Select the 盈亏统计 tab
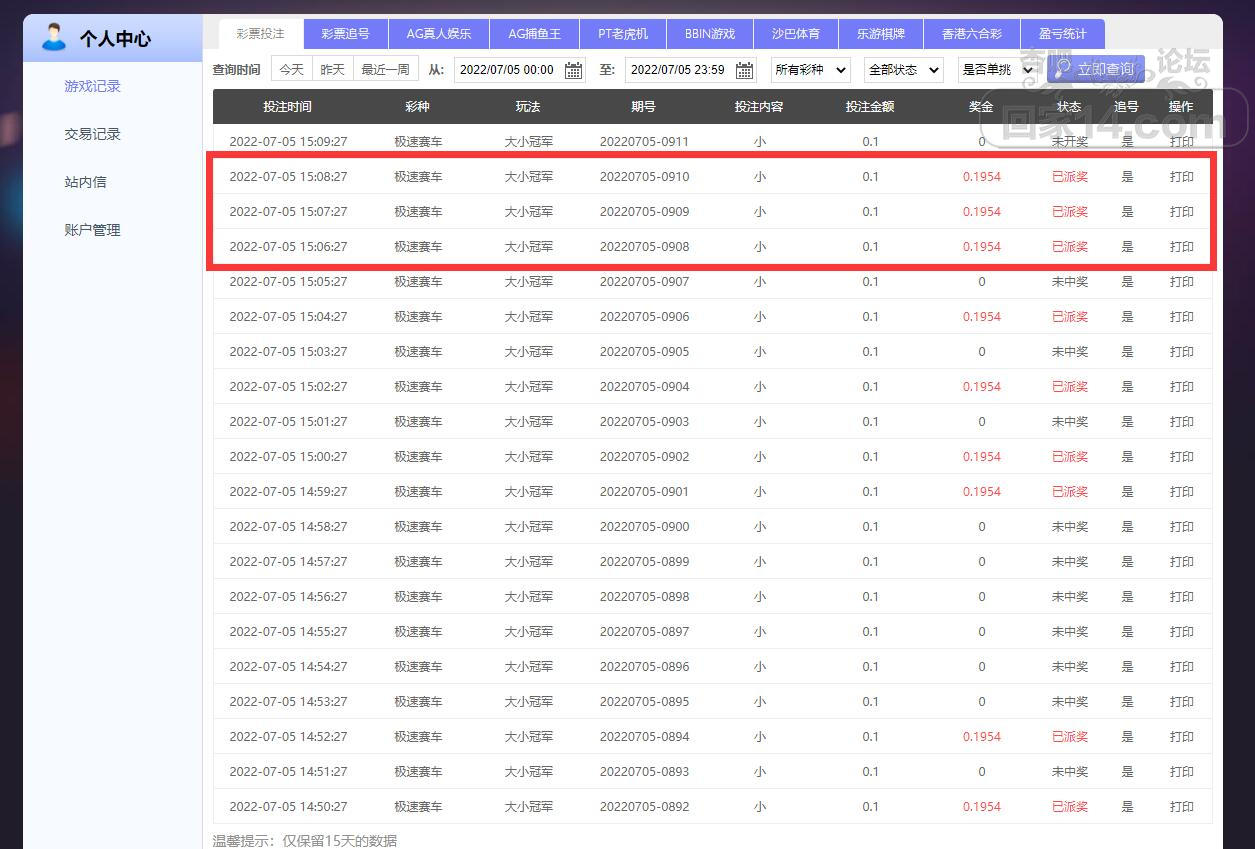Image resolution: width=1255 pixels, height=849 pixels. click(1062, 34)
